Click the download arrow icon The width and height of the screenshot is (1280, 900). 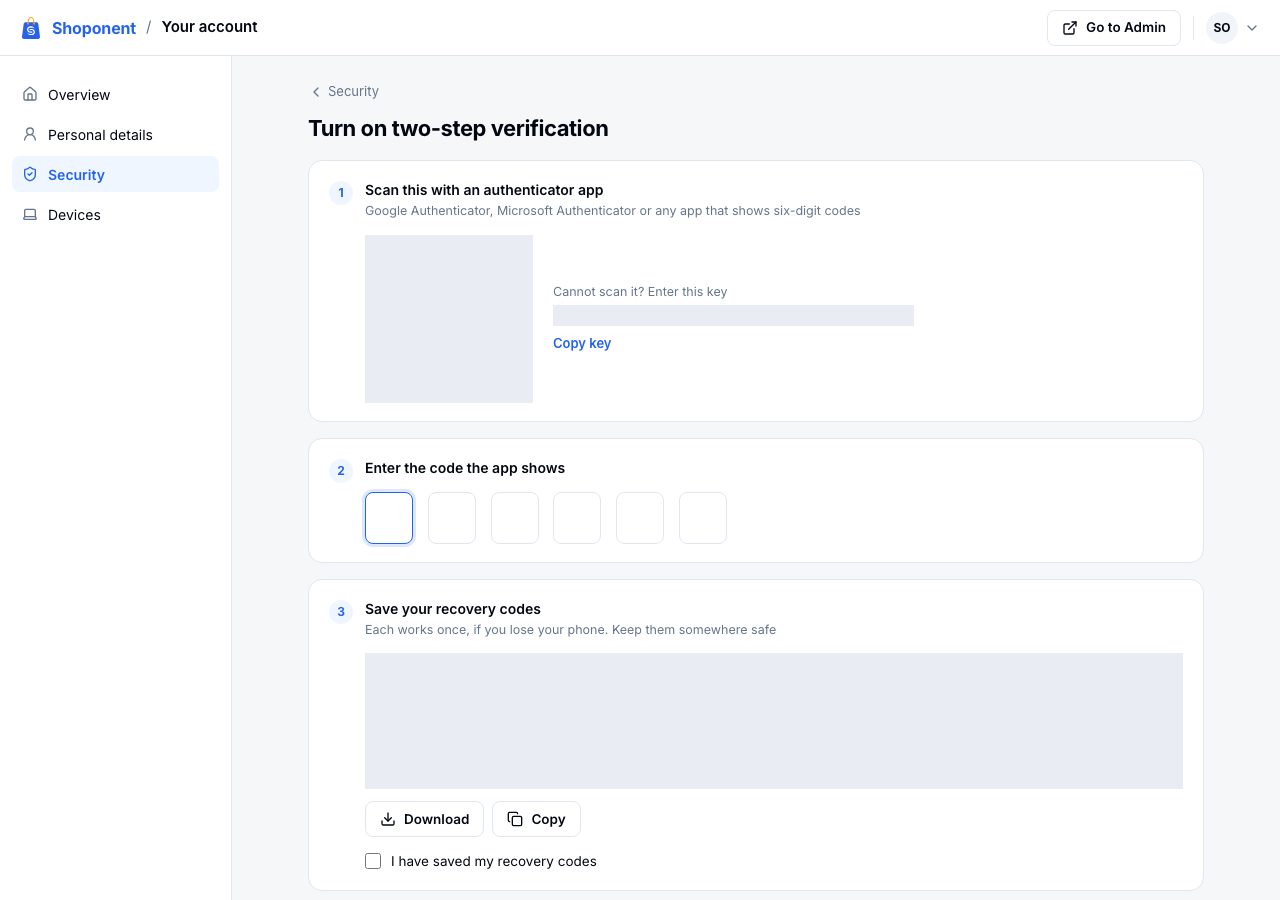388,819
